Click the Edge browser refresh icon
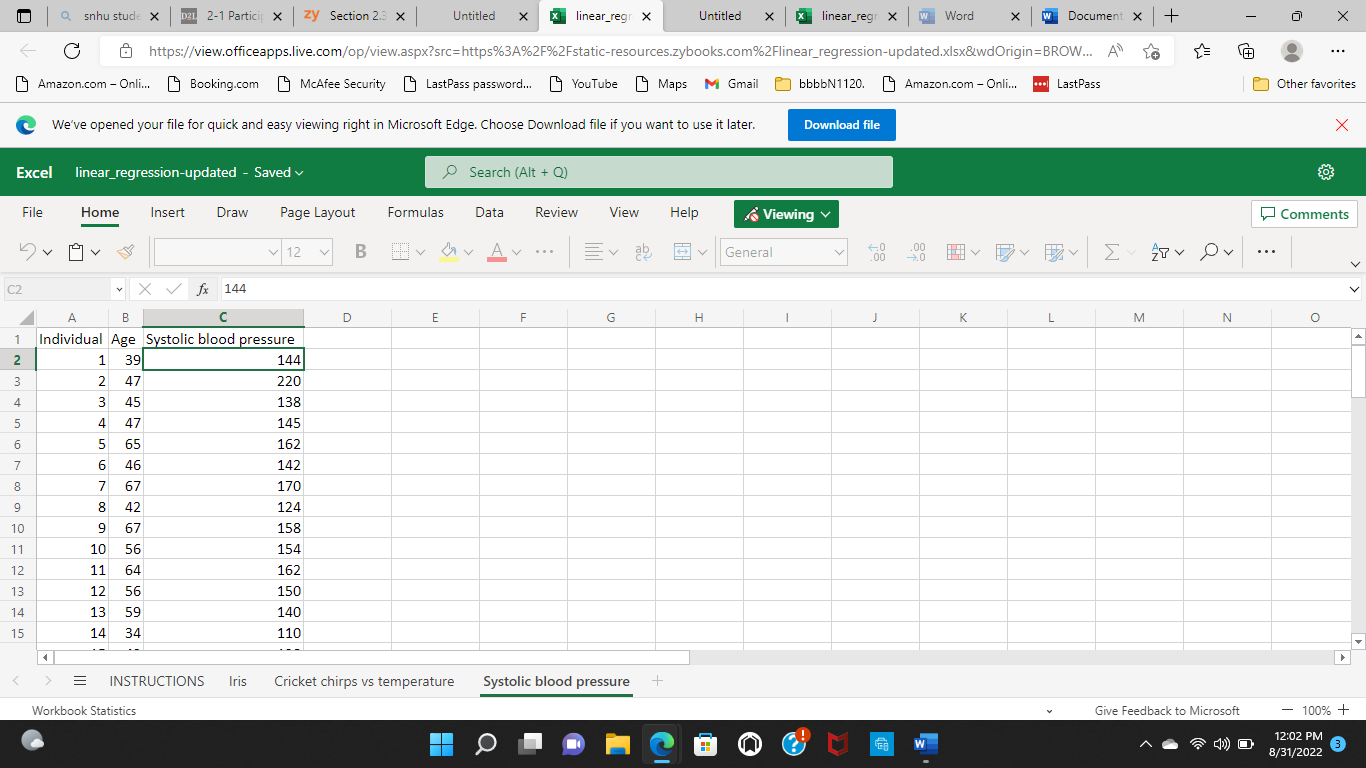This screenshot has height=768, width=1366. [x=72, y=51]
